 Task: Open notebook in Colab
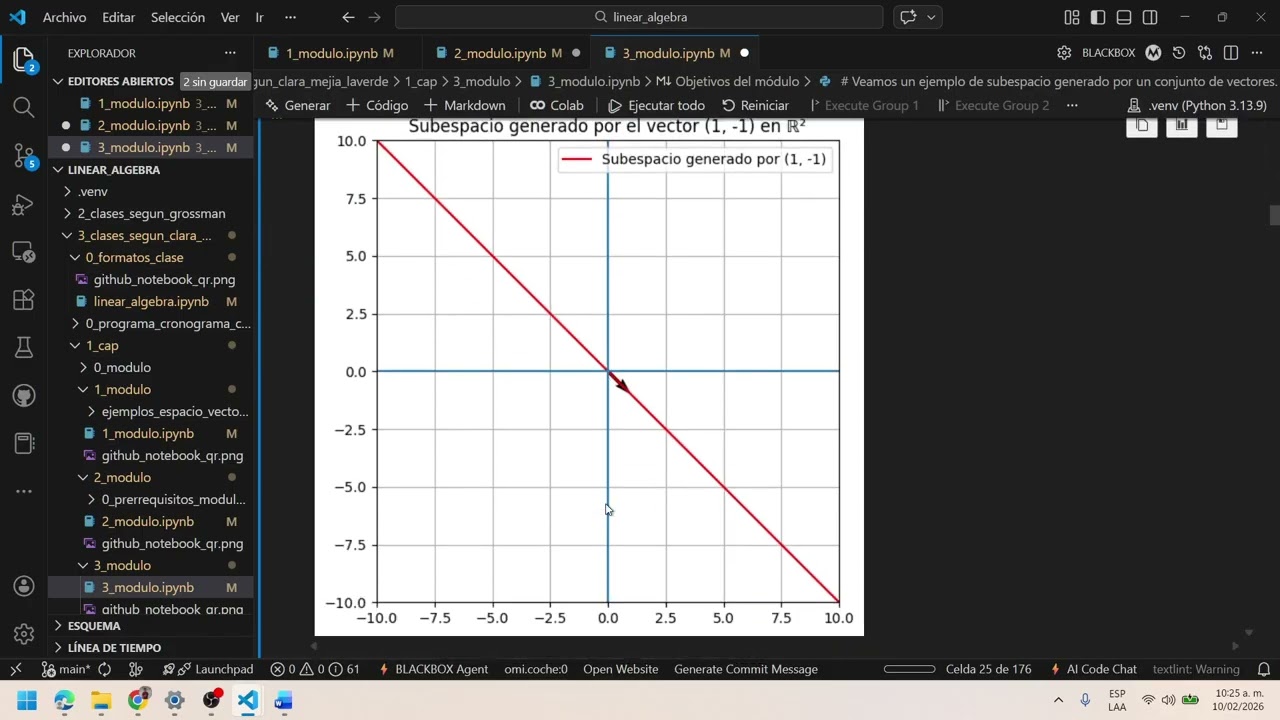[x=557, y=105]
